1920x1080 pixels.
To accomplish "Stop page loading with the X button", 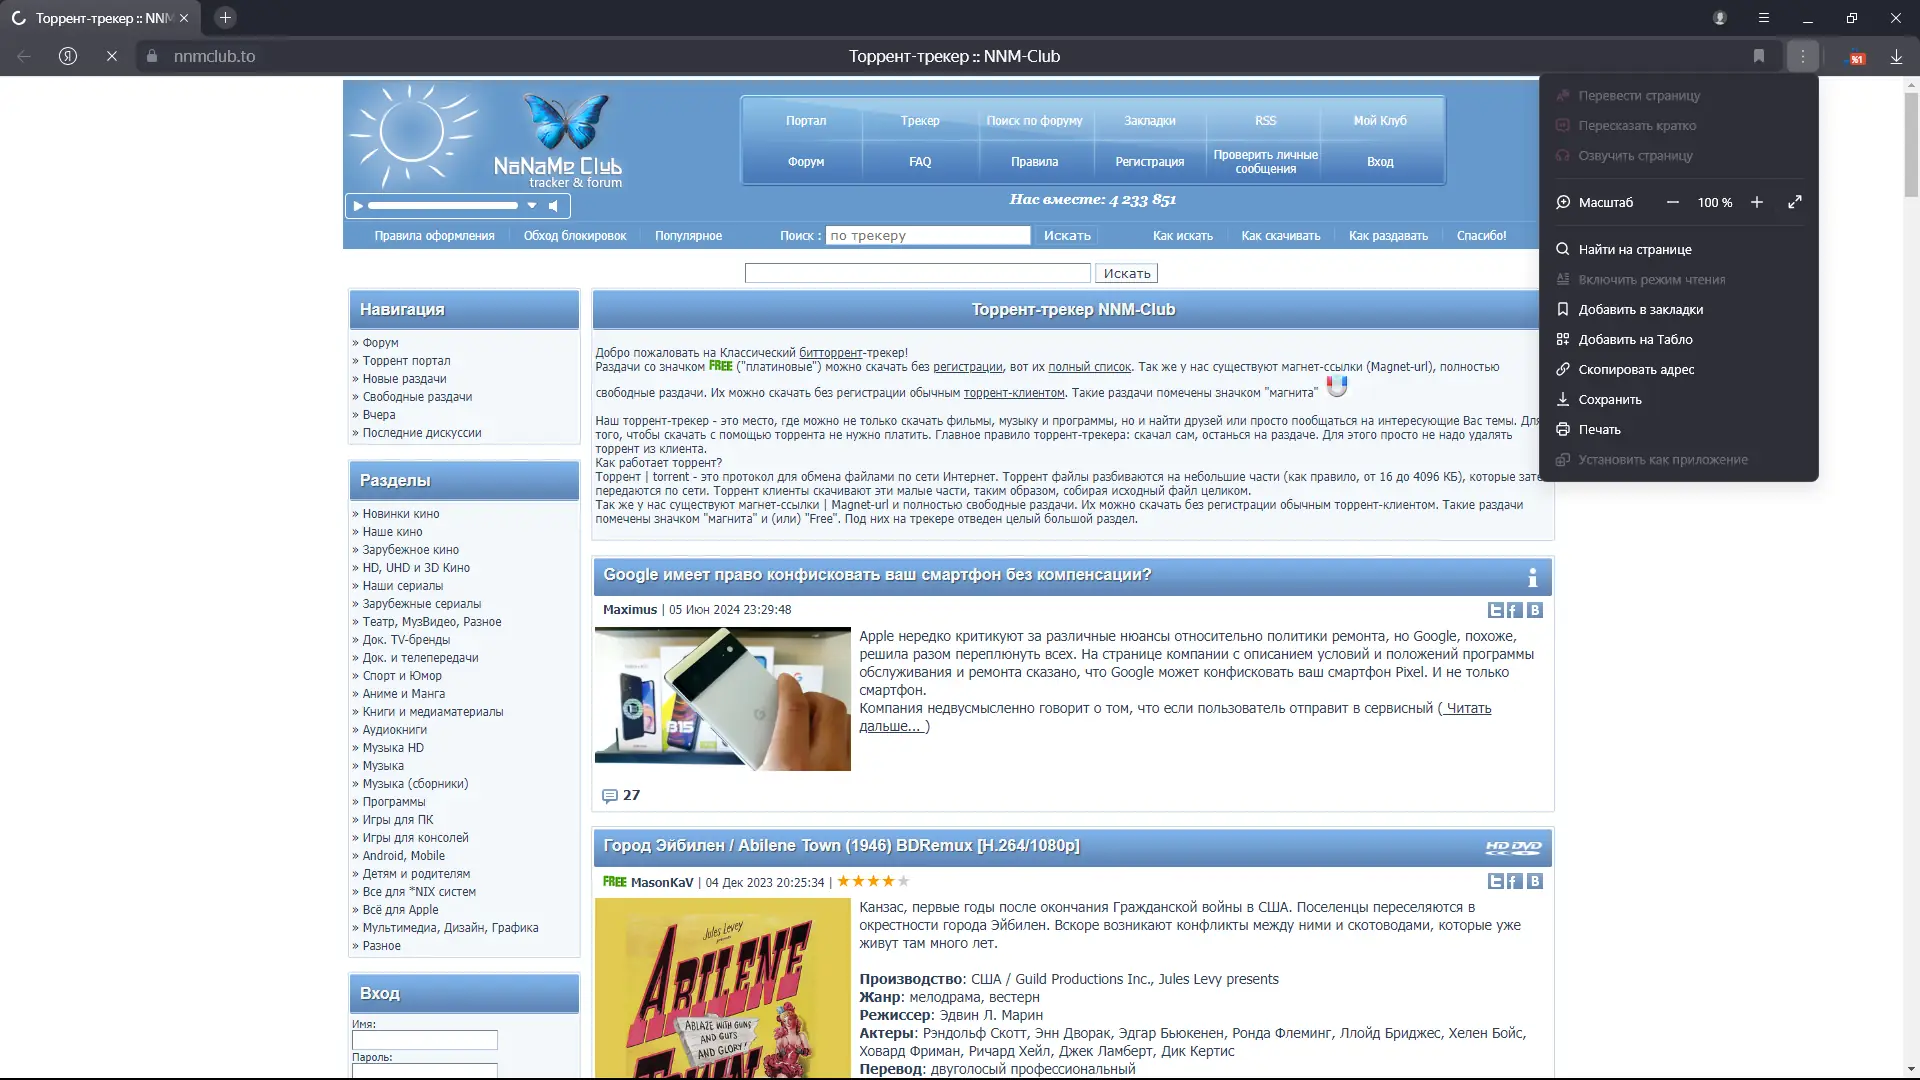I will 112,57.
